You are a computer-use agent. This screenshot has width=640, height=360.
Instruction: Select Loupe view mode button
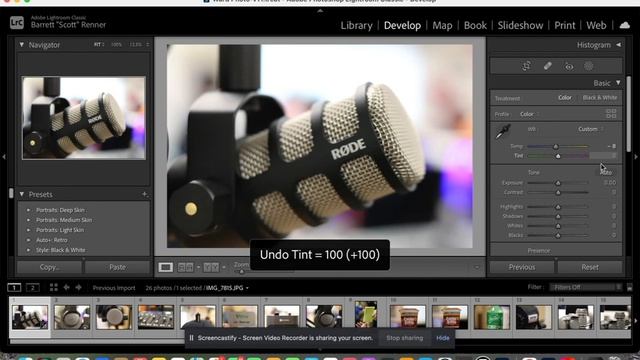pos(165,267)
